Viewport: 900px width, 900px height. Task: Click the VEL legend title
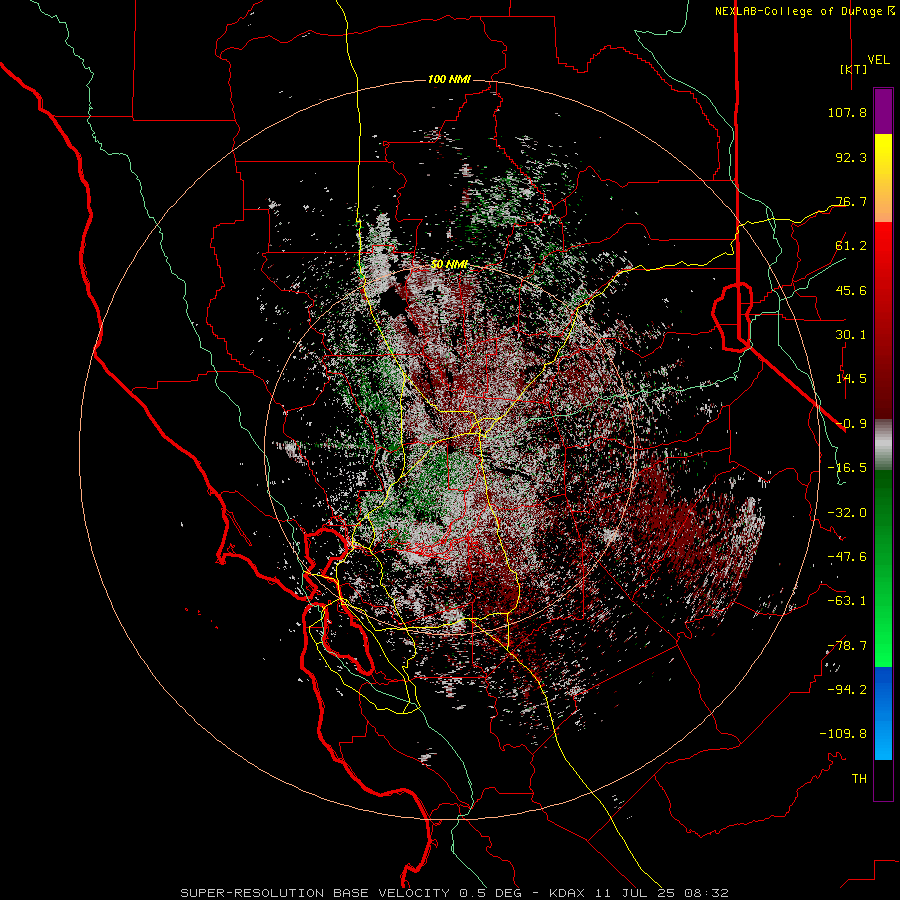(x=878, y=60)
